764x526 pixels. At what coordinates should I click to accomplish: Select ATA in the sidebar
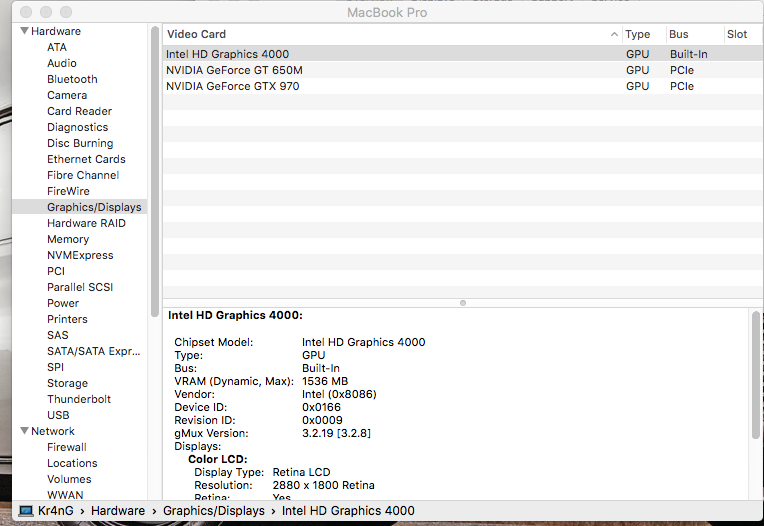tap(57, 47)
